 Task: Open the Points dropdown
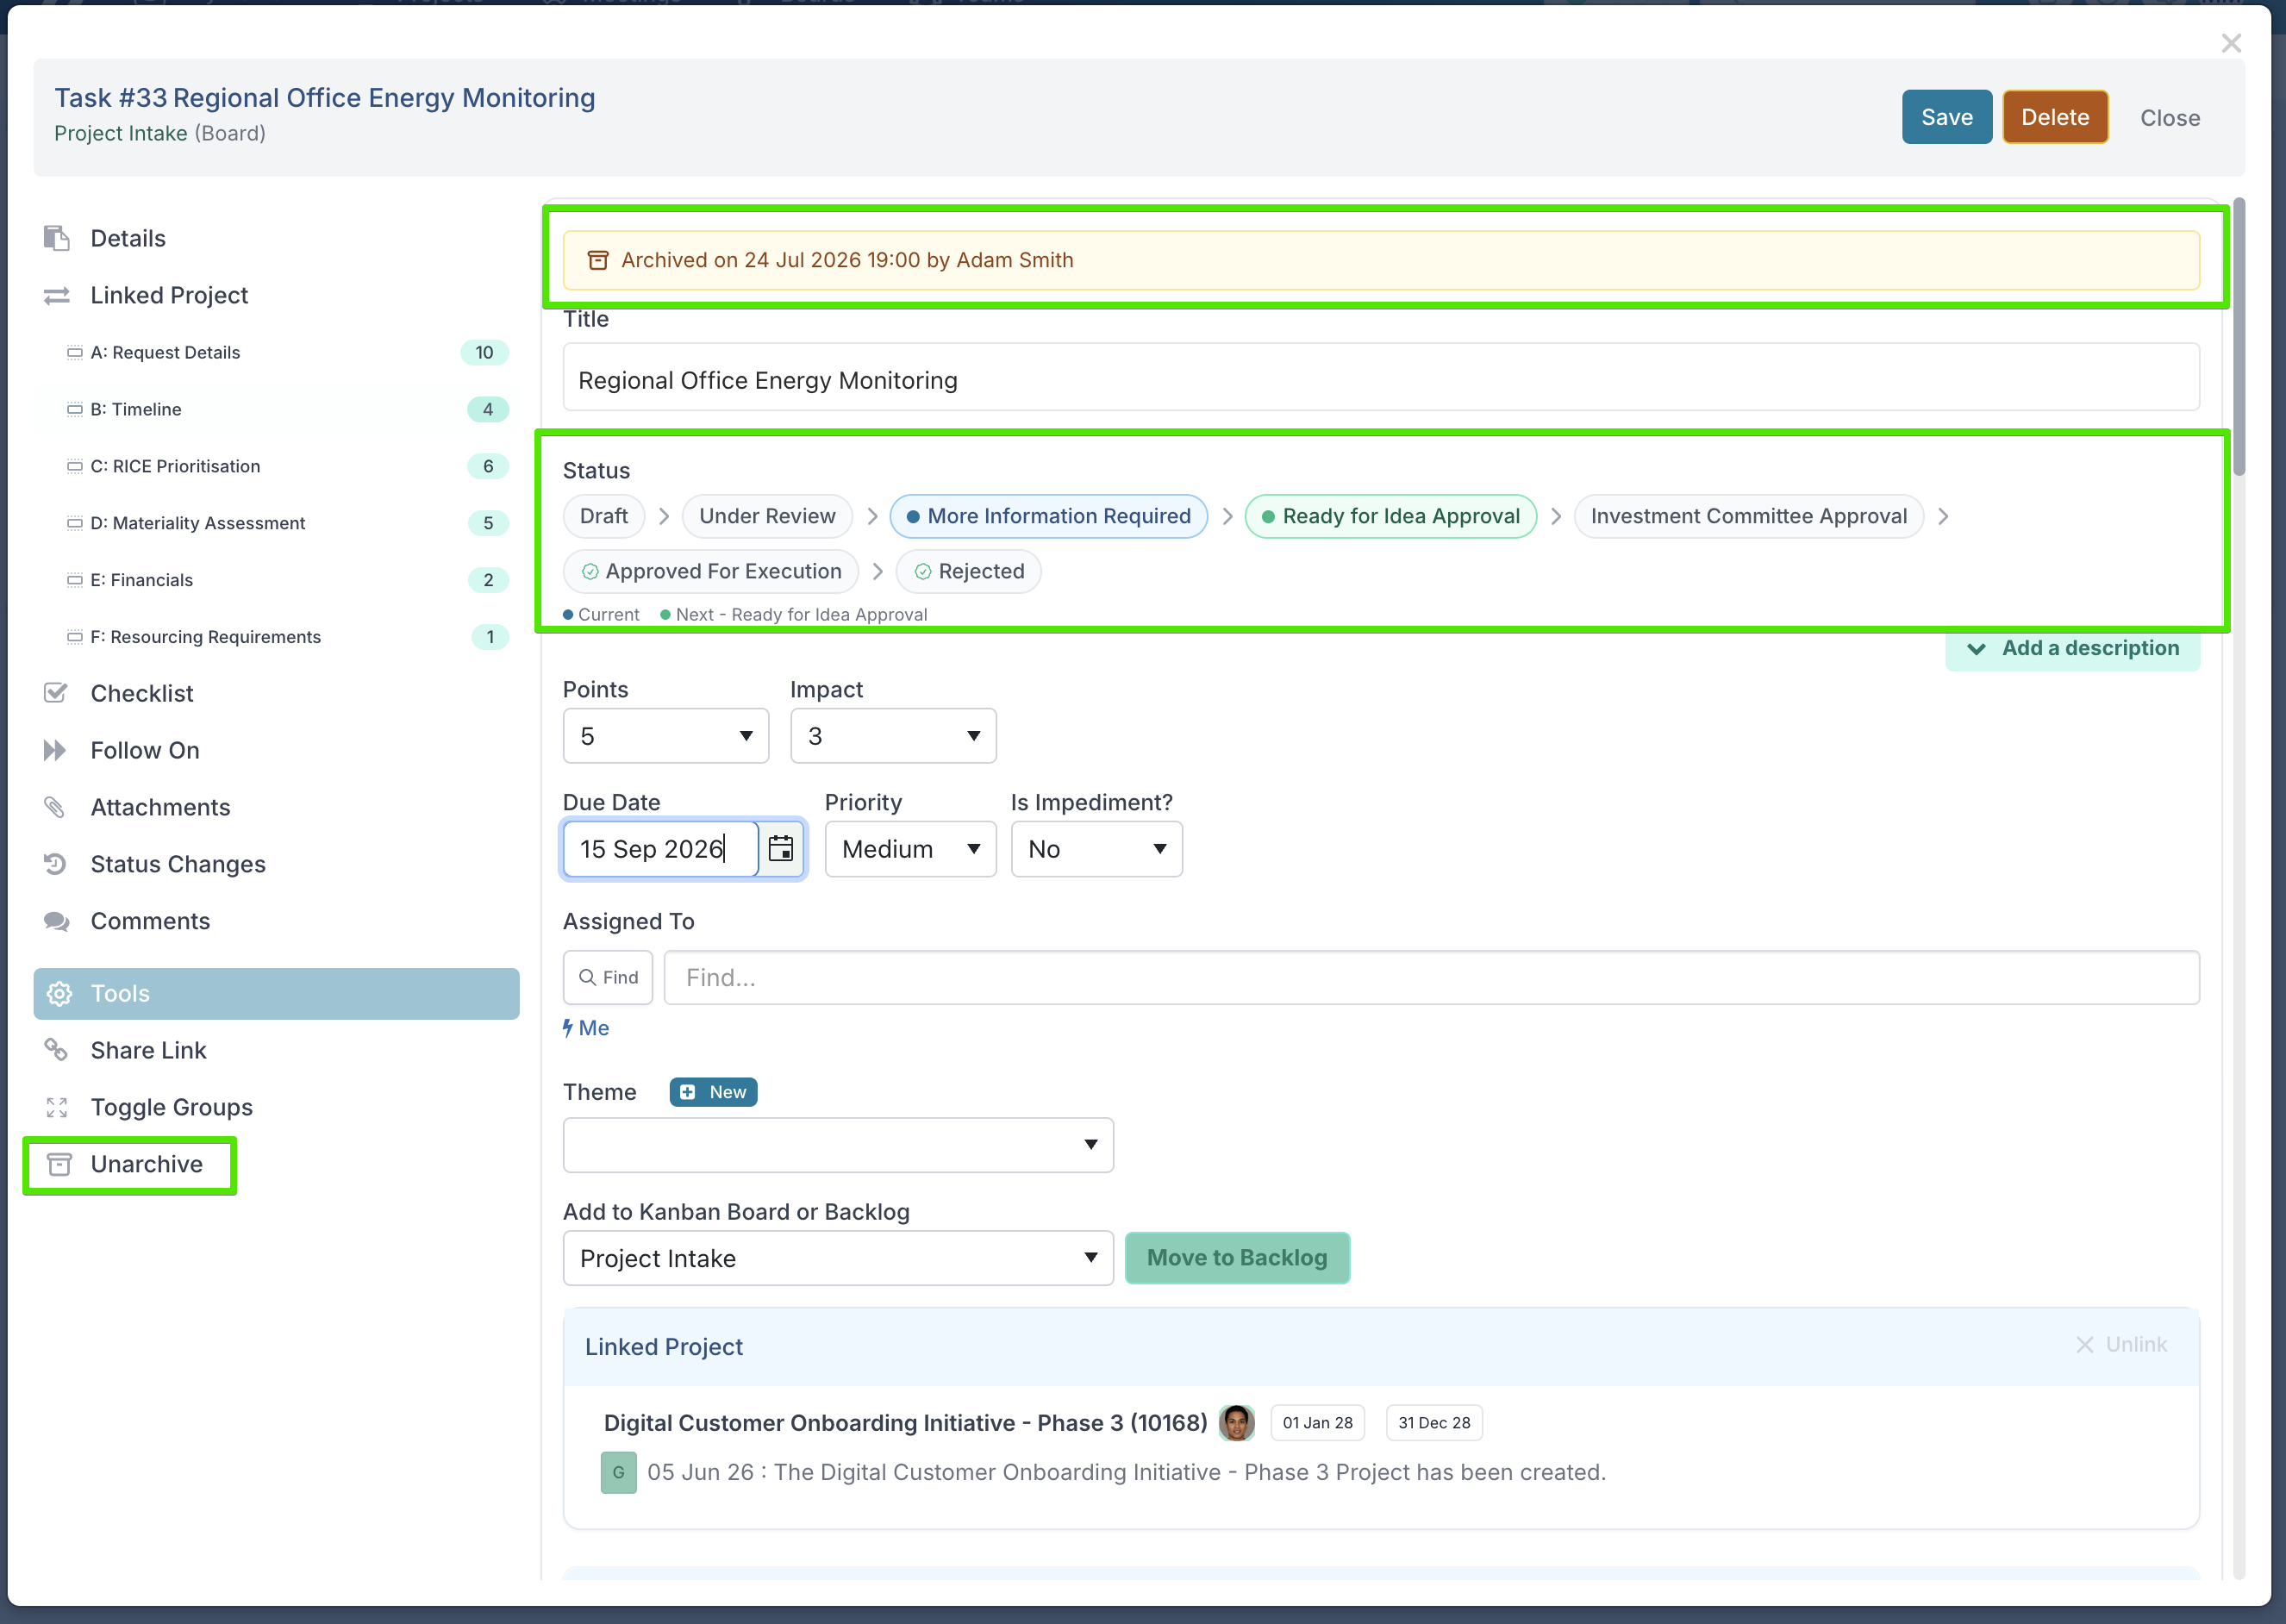tap(666, 736)
